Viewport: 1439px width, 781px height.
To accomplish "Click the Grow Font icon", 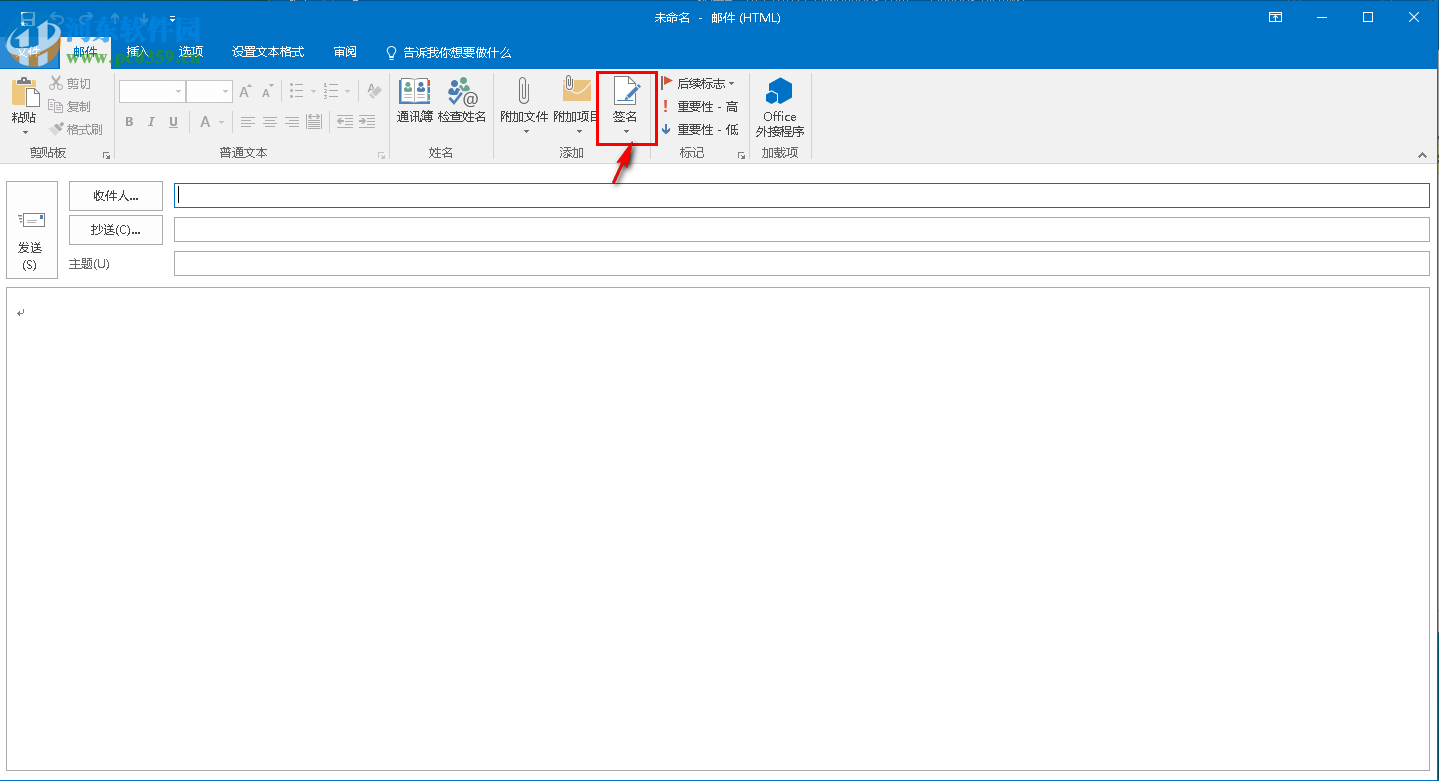I will pyautogui.click(x=245, y=92).
